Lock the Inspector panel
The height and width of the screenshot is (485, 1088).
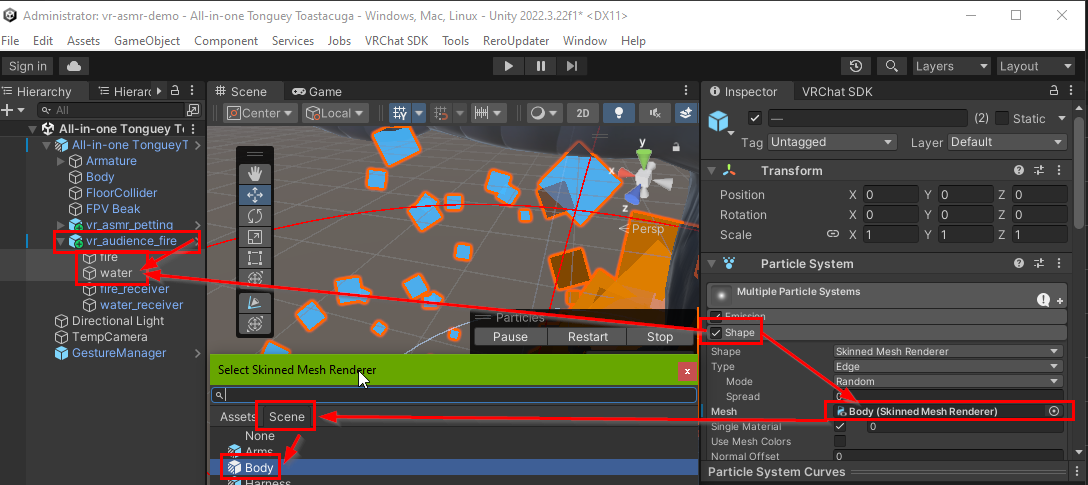point(1053,91)
